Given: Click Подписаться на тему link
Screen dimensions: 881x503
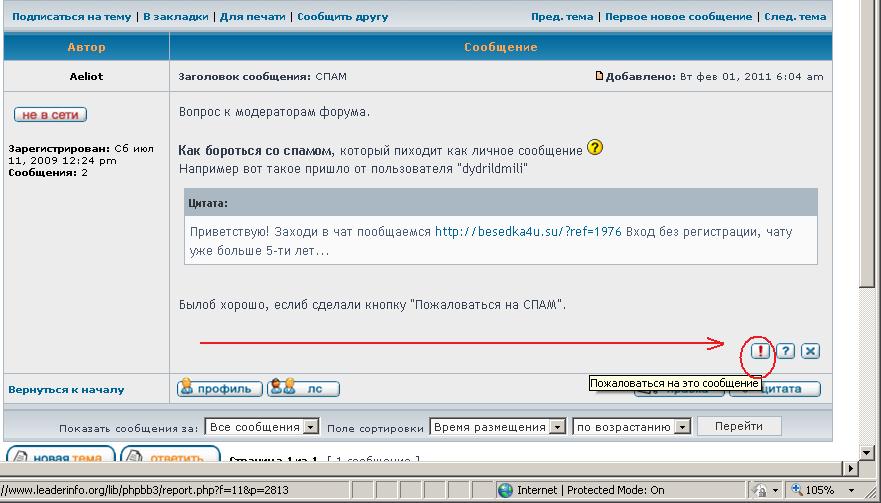Looking at the screenshot, I should (71, 17).
